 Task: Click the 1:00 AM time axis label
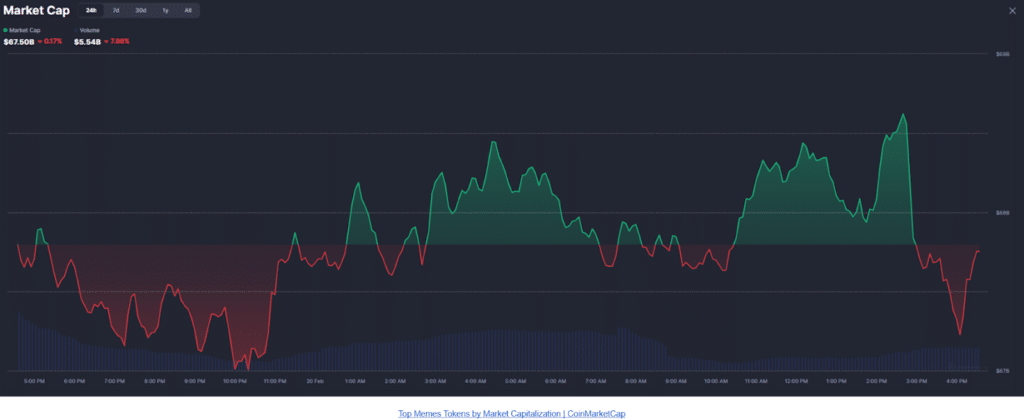click(x=355, y=381)
